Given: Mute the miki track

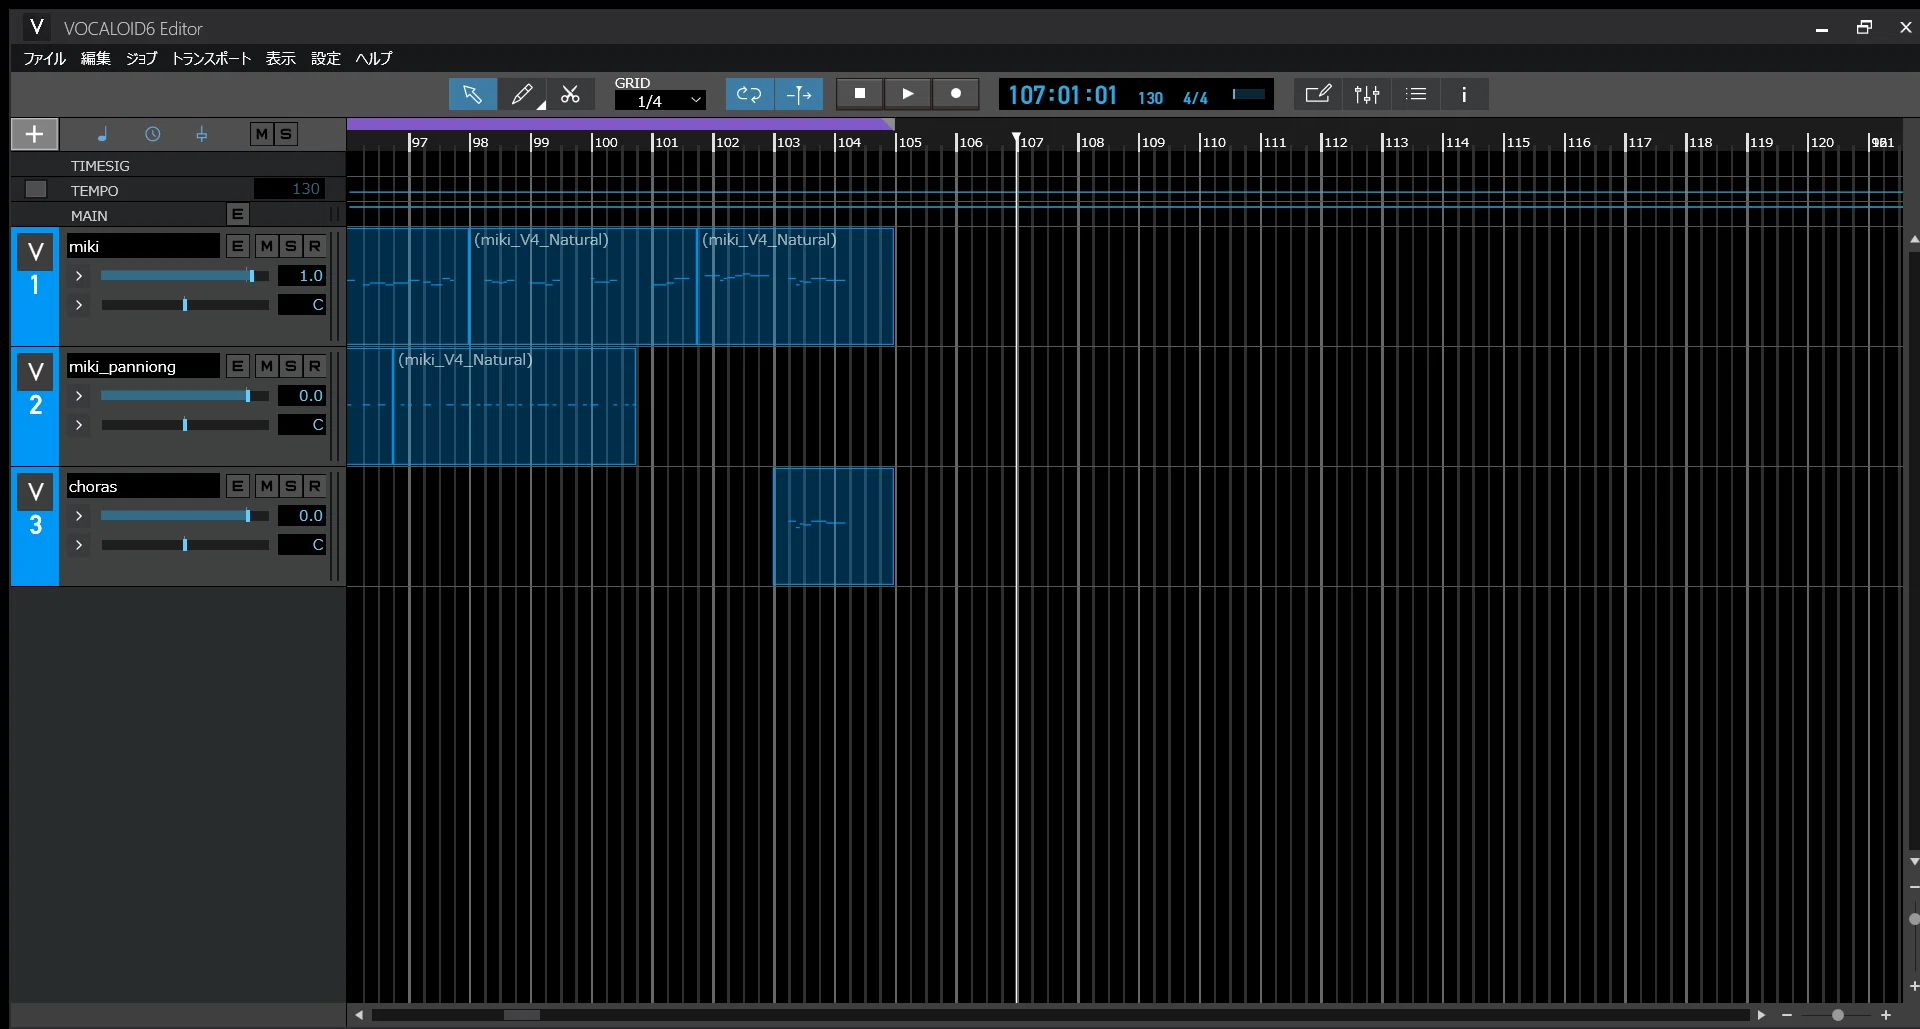Looking at the screenshot, I should point(266,246).
